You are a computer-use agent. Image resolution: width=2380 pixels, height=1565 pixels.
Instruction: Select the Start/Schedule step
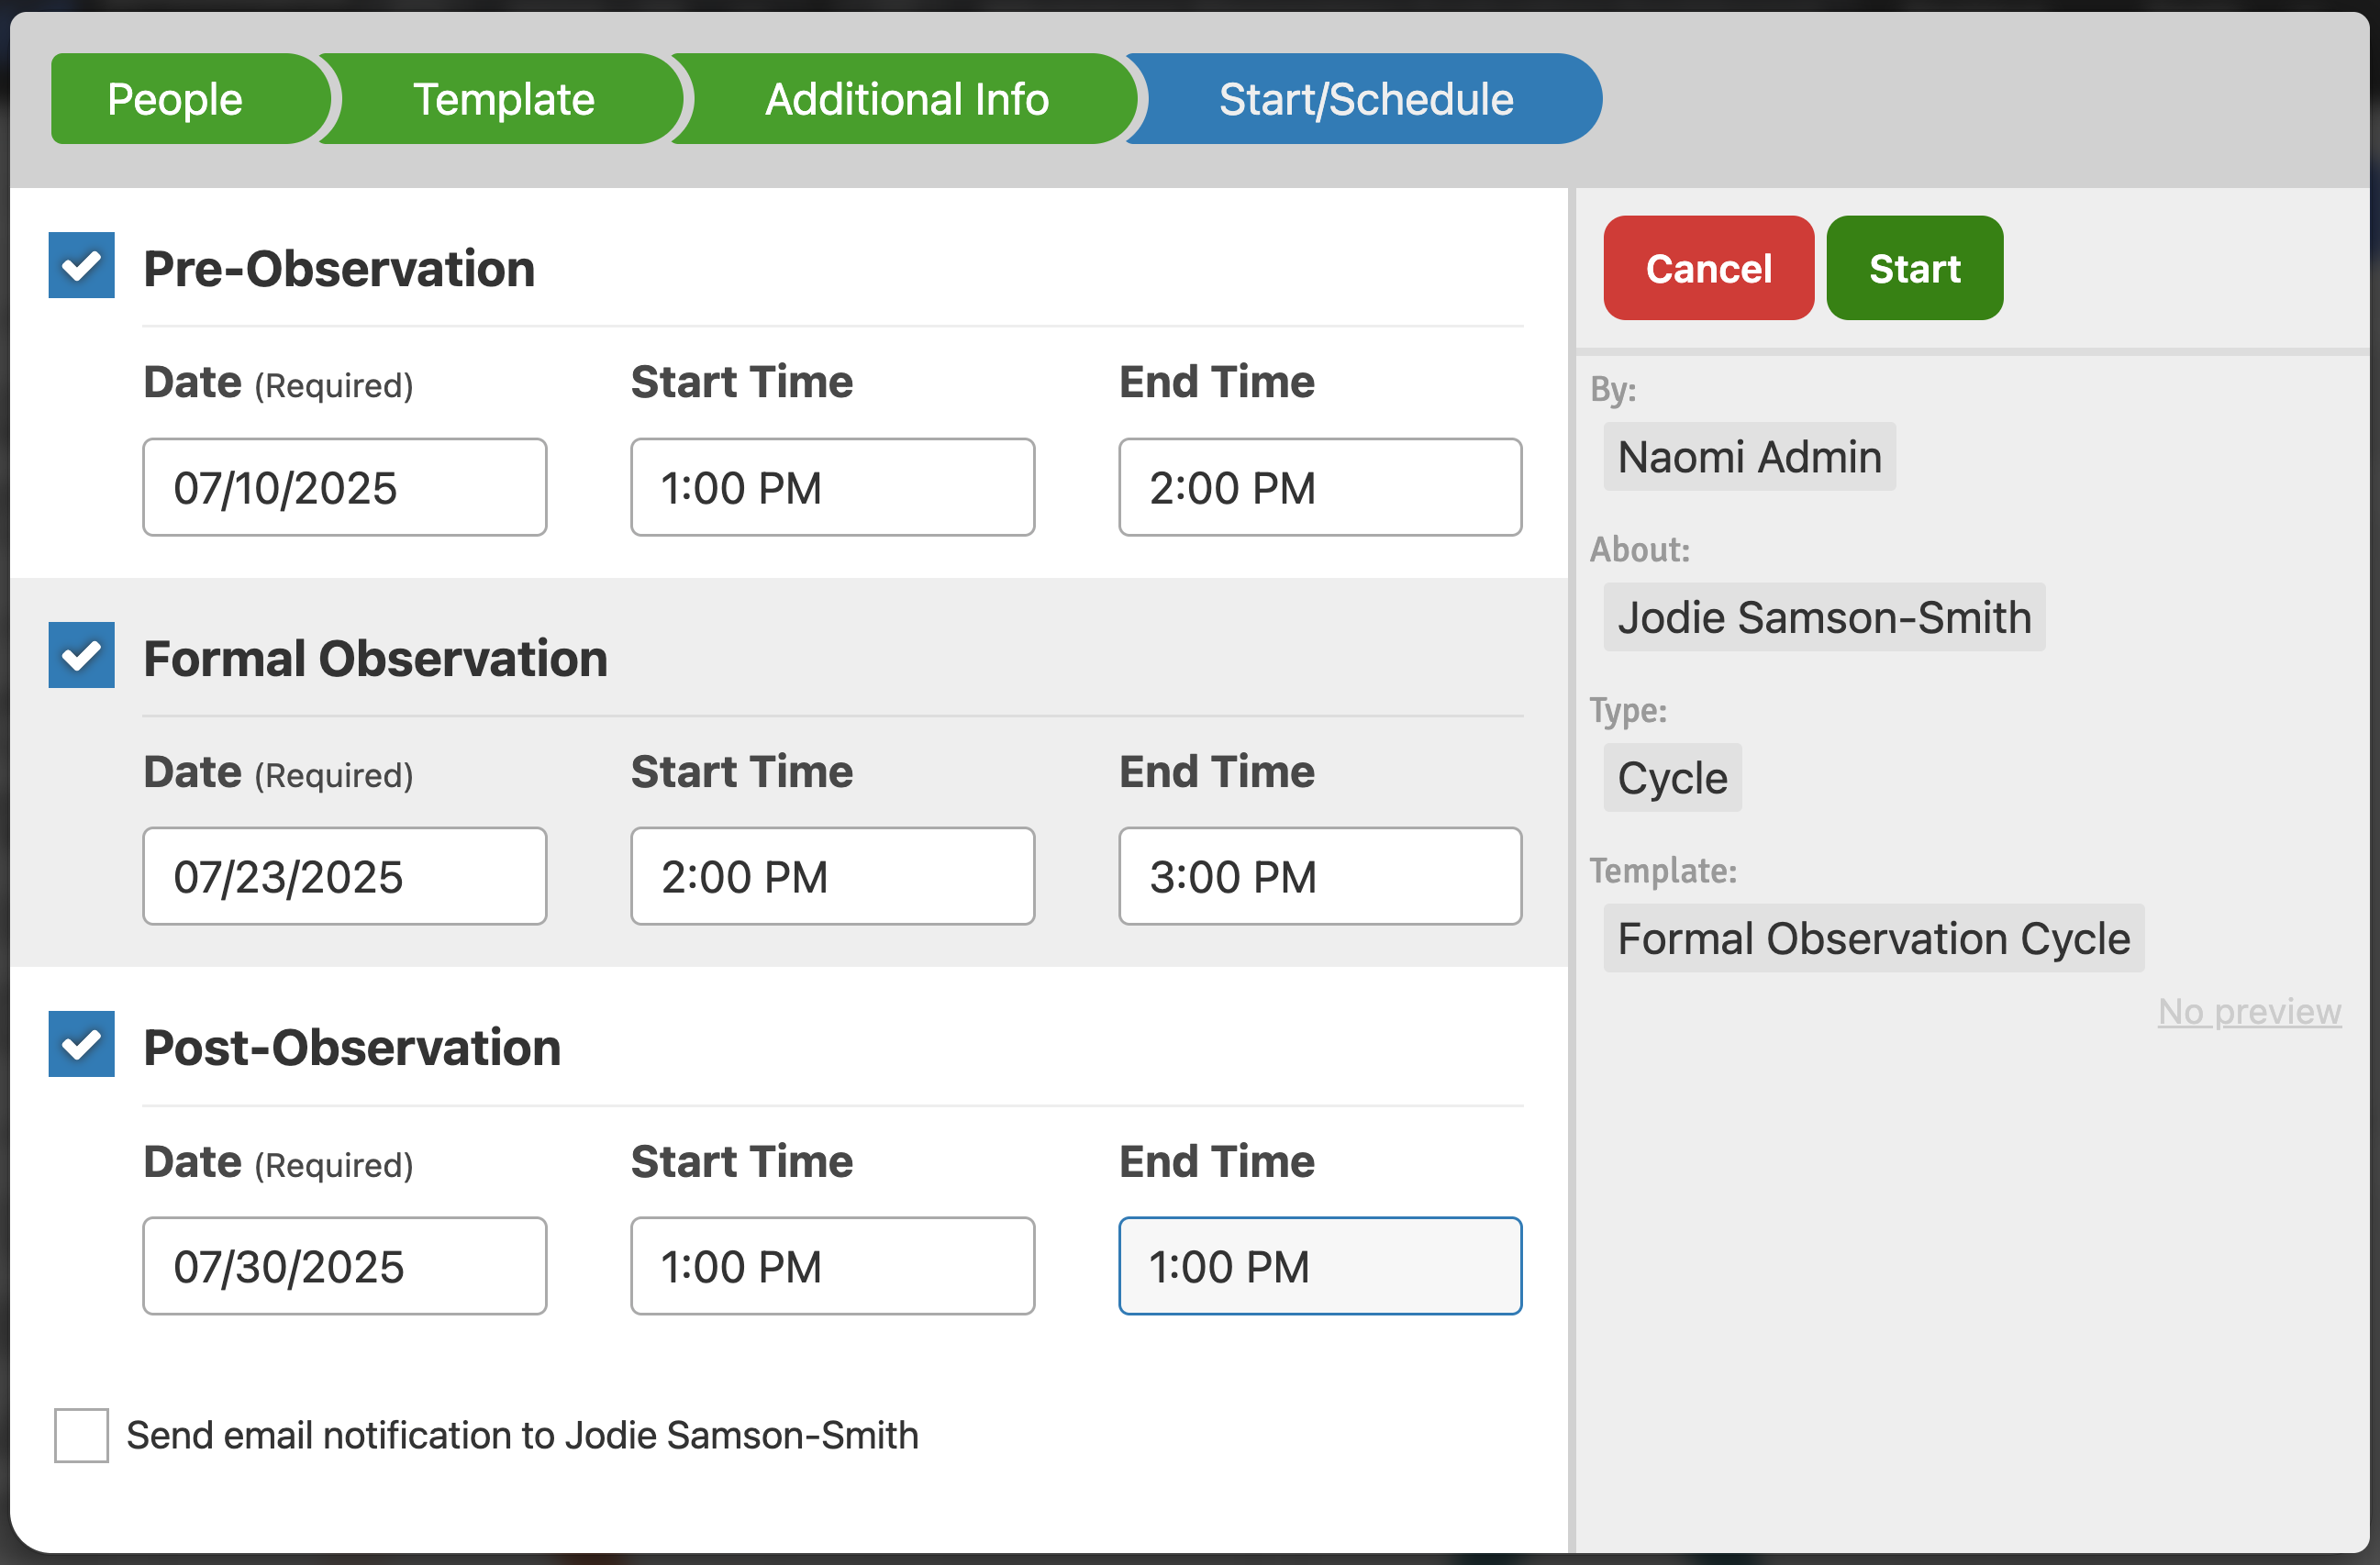tap(1365, 99)
